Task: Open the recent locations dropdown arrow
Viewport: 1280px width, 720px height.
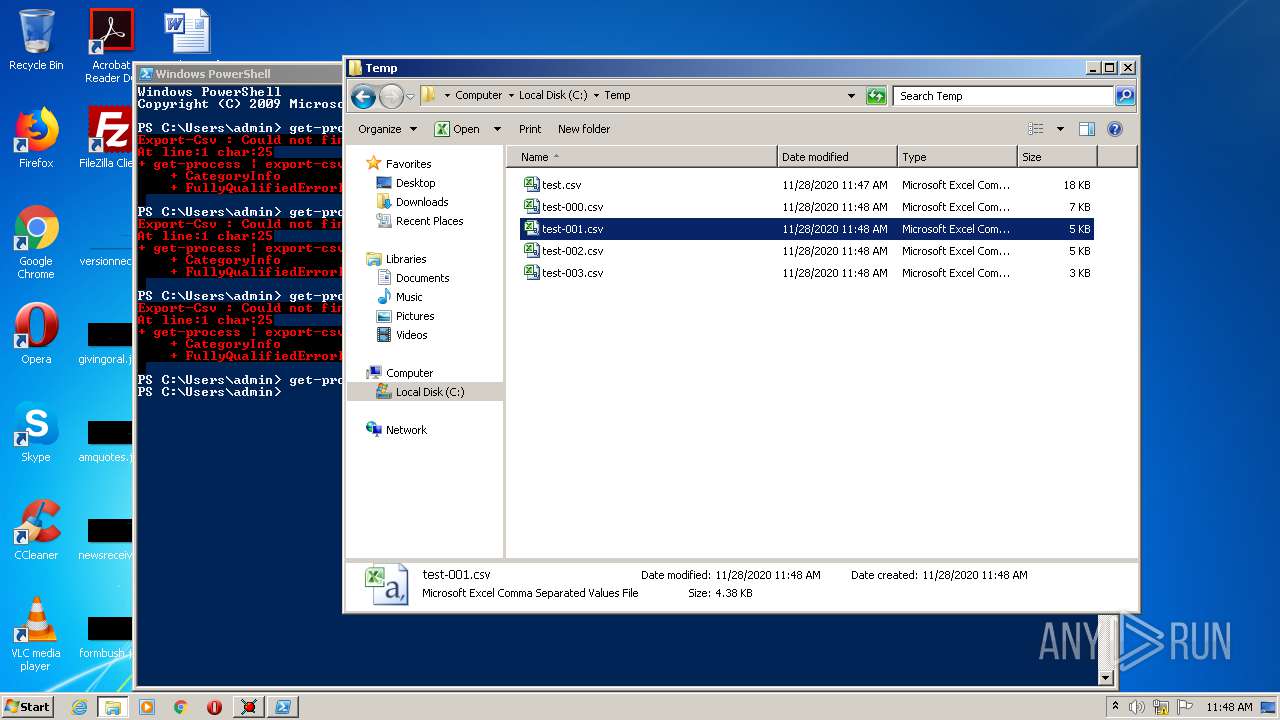Action: pos(410,97)
